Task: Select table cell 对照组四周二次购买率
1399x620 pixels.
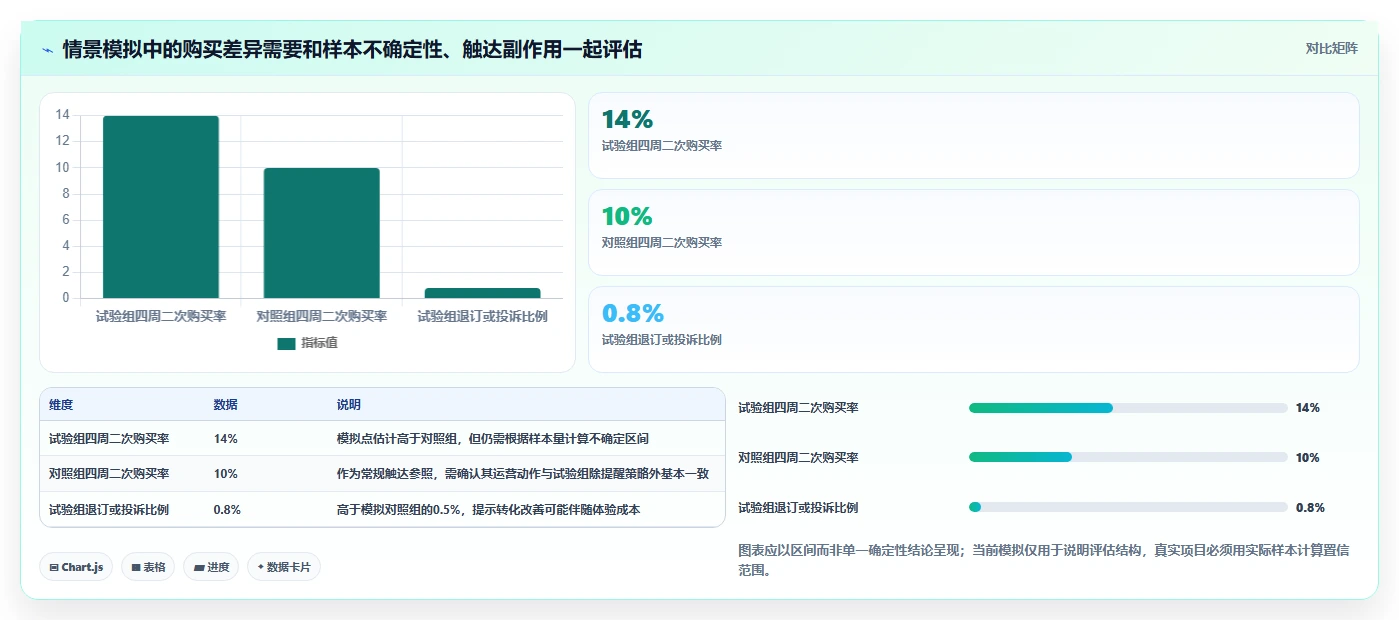Action: [109, 474]
